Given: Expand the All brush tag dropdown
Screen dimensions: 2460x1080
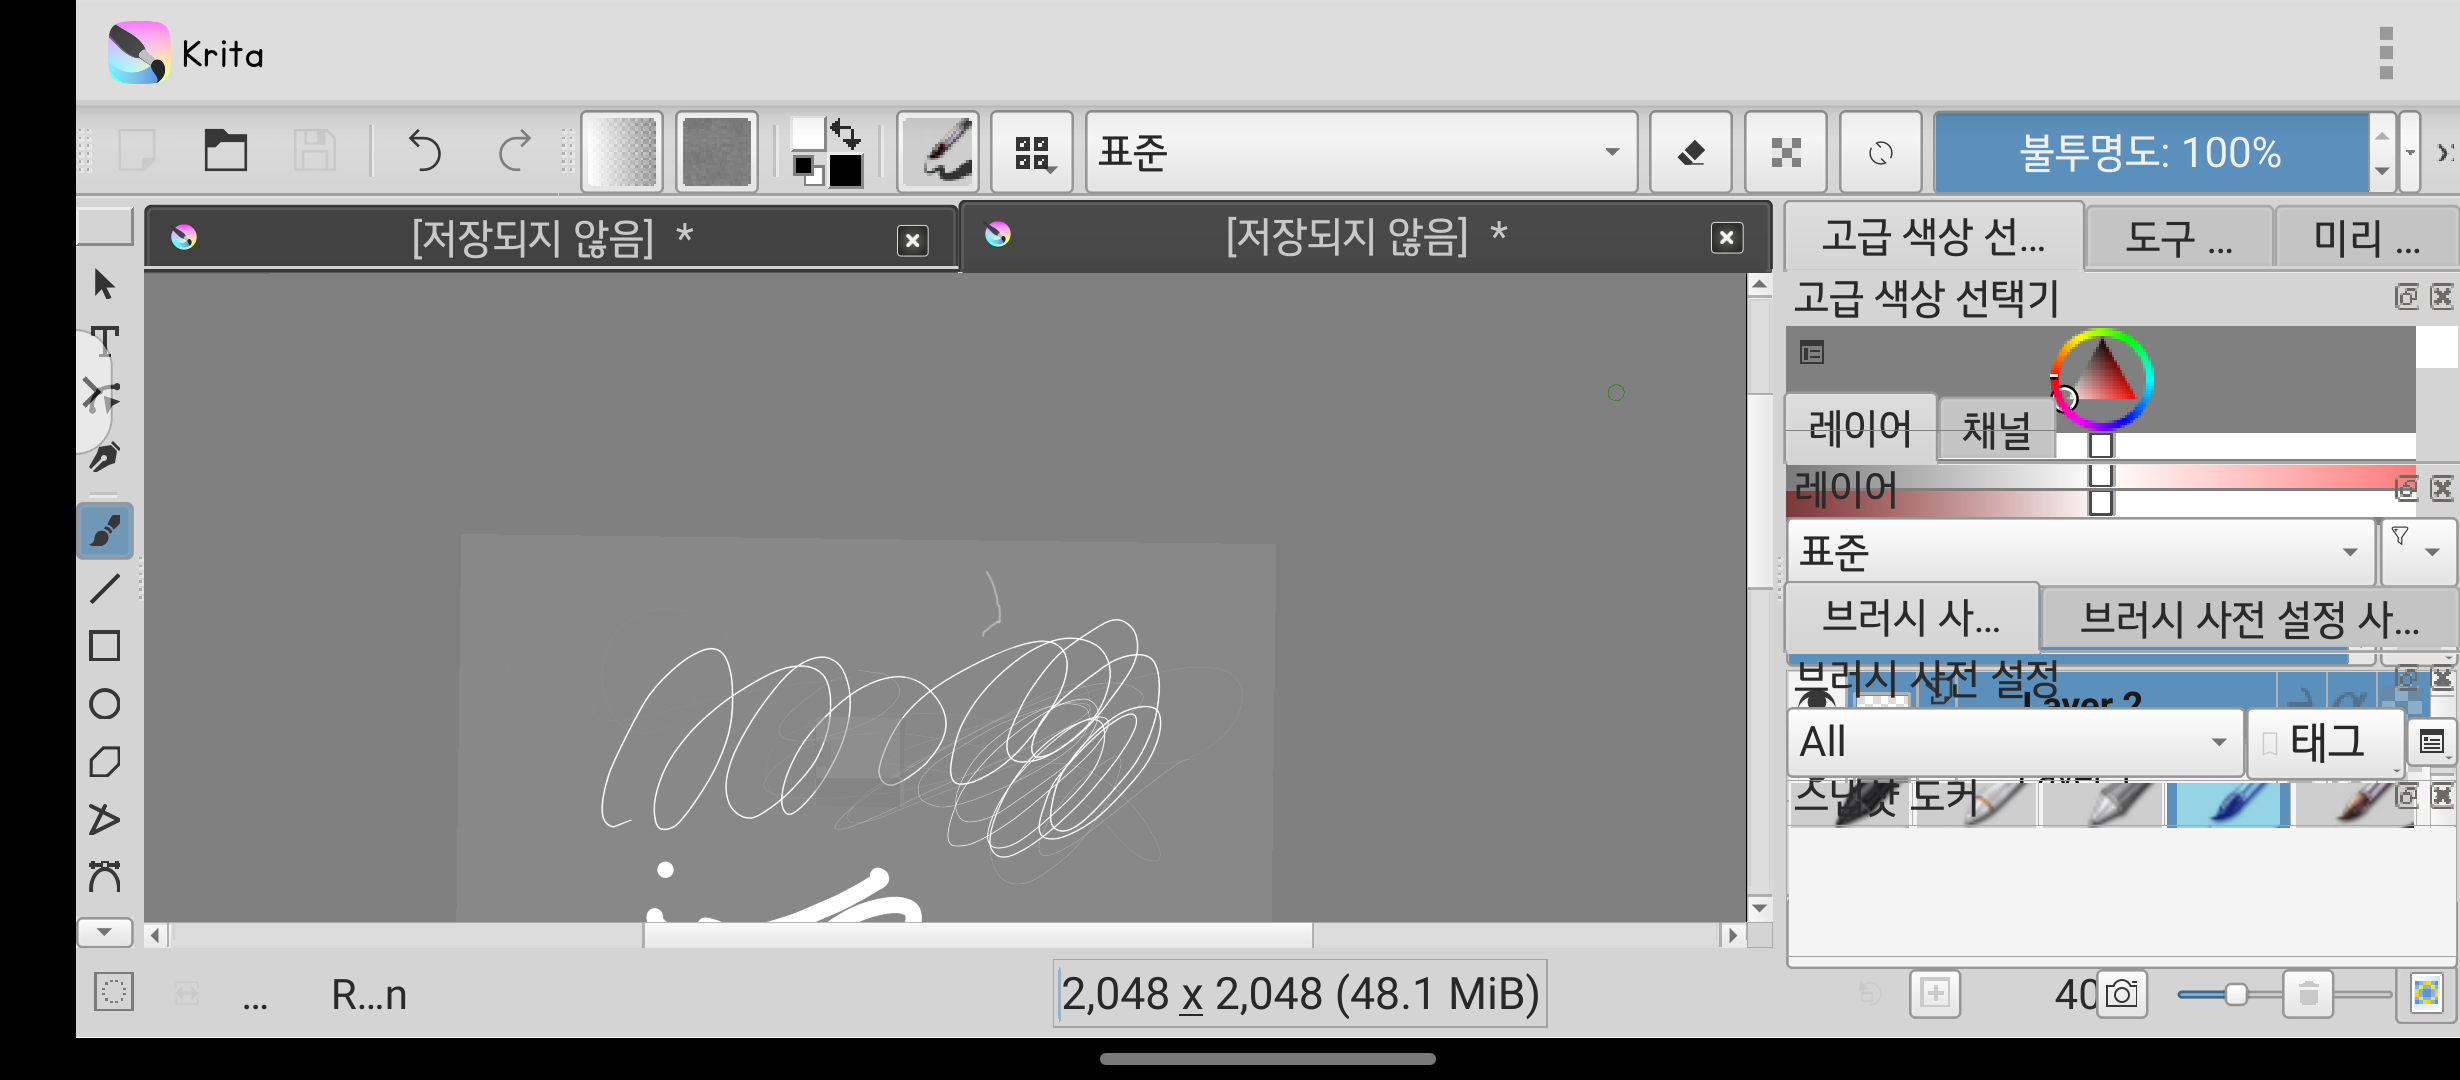Looking at the screenshot, I should [x=2014, y=742].
